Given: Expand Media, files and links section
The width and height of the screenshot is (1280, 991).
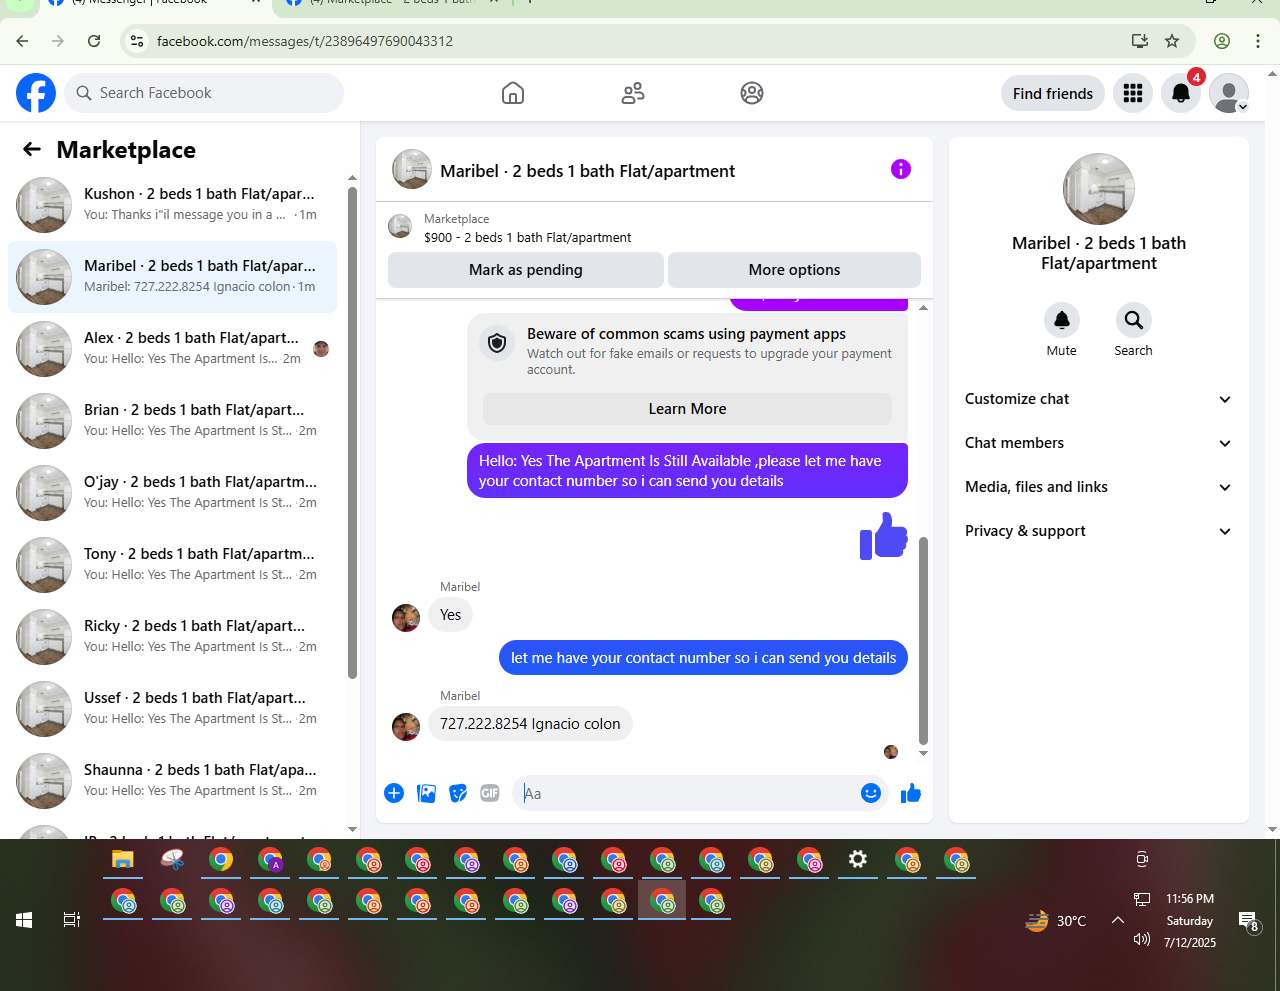Looking at the screenshot, I should (1099, 487).
